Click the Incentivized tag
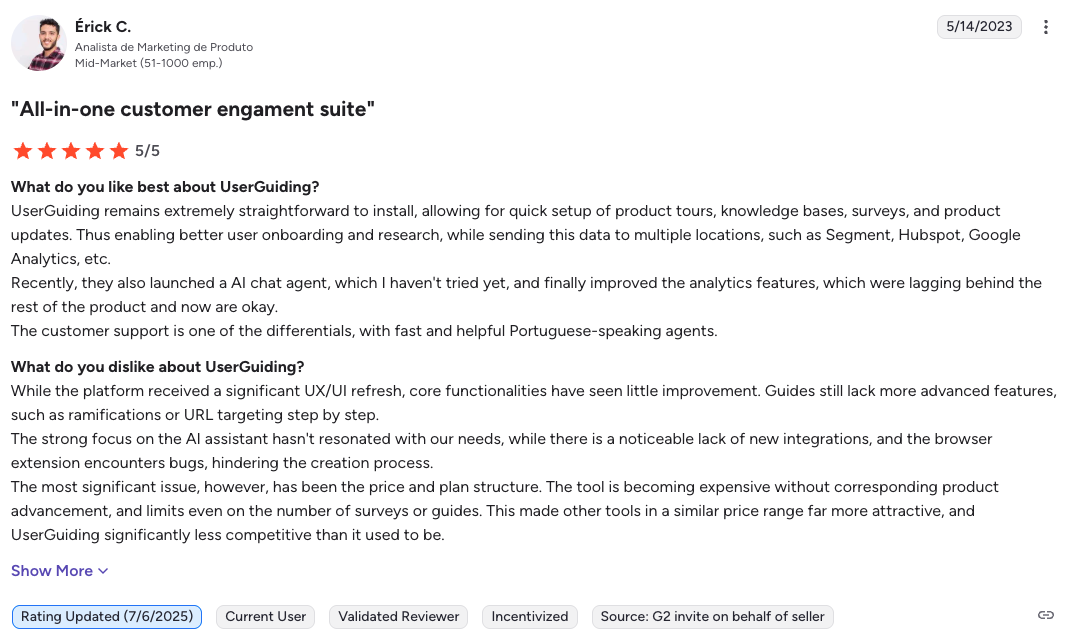1077x639 pixels. pyautogui.click(x=530, y=617)
